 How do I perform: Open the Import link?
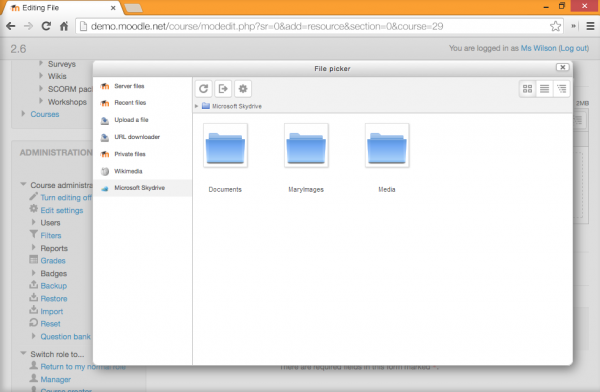(52, 312)
